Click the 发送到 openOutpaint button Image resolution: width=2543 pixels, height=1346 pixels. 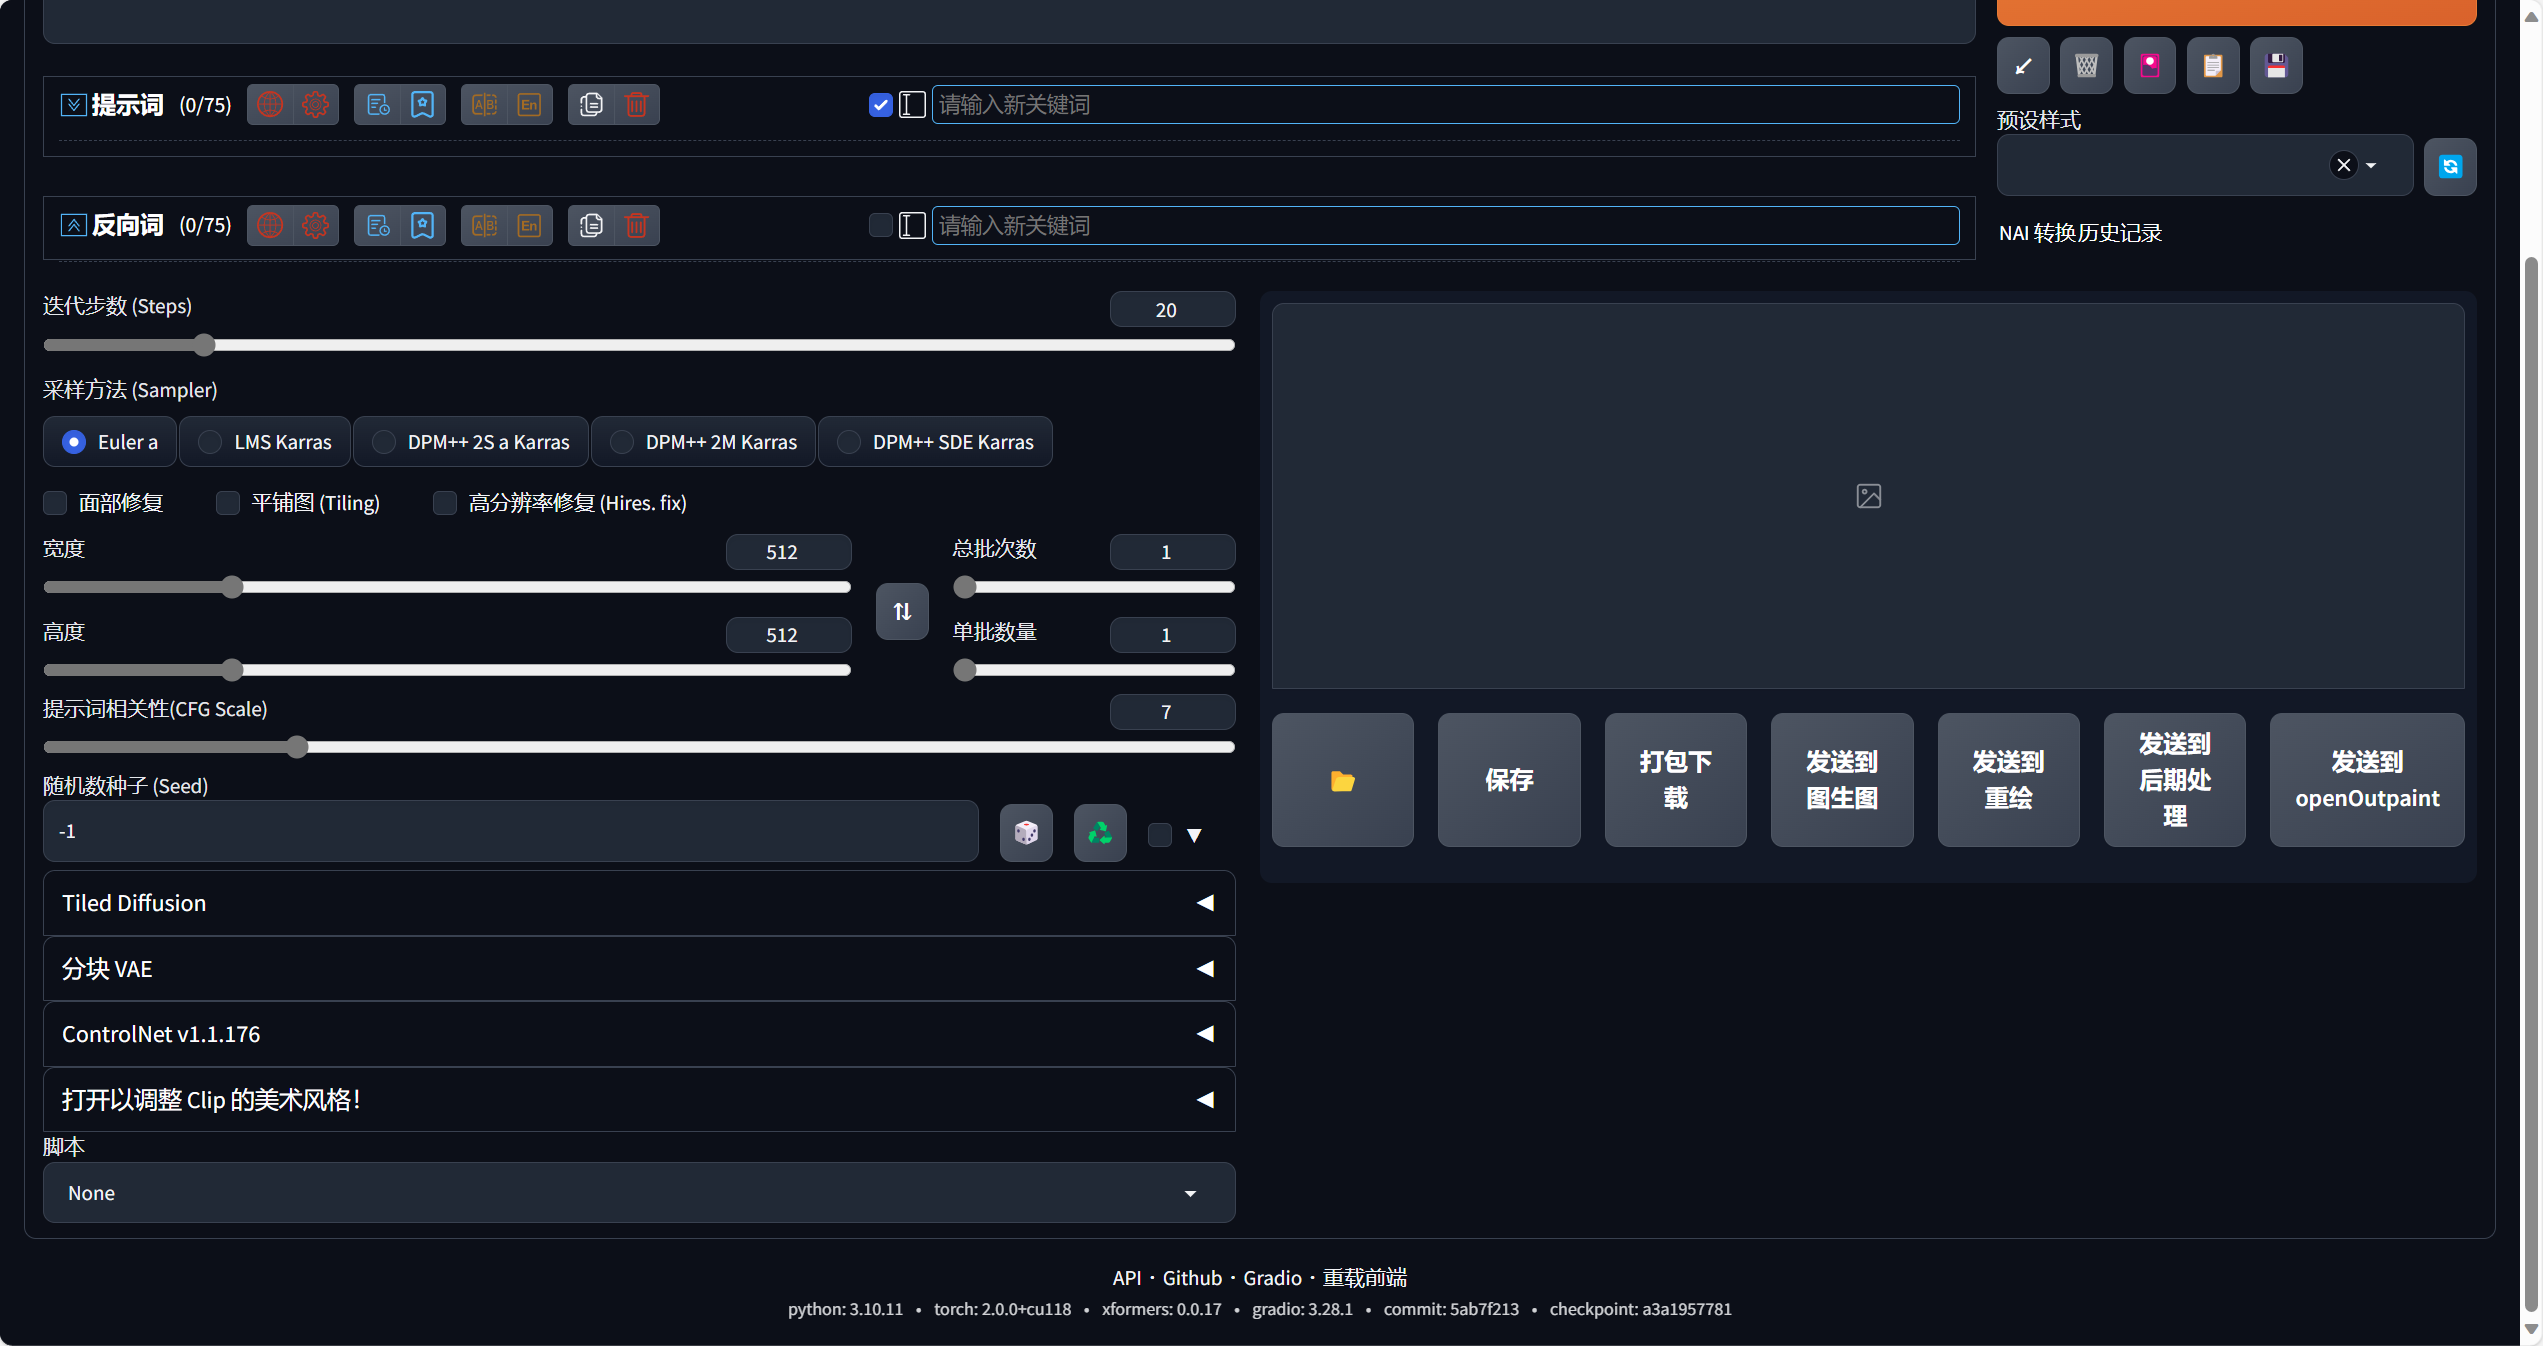(2366, 780)
